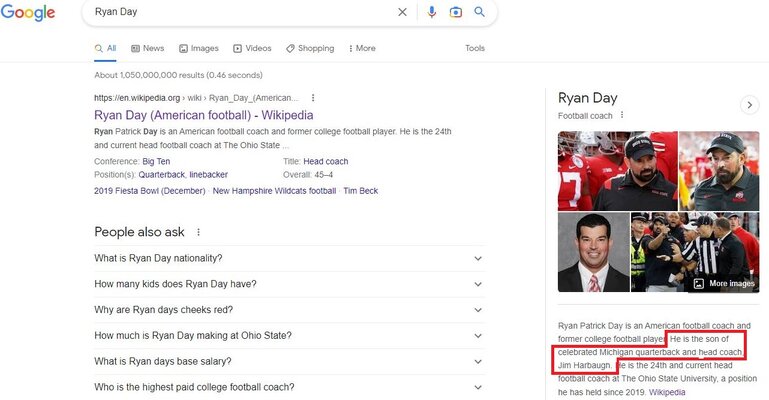Open the Tools button
769x400 pixels.
(475, 48)
